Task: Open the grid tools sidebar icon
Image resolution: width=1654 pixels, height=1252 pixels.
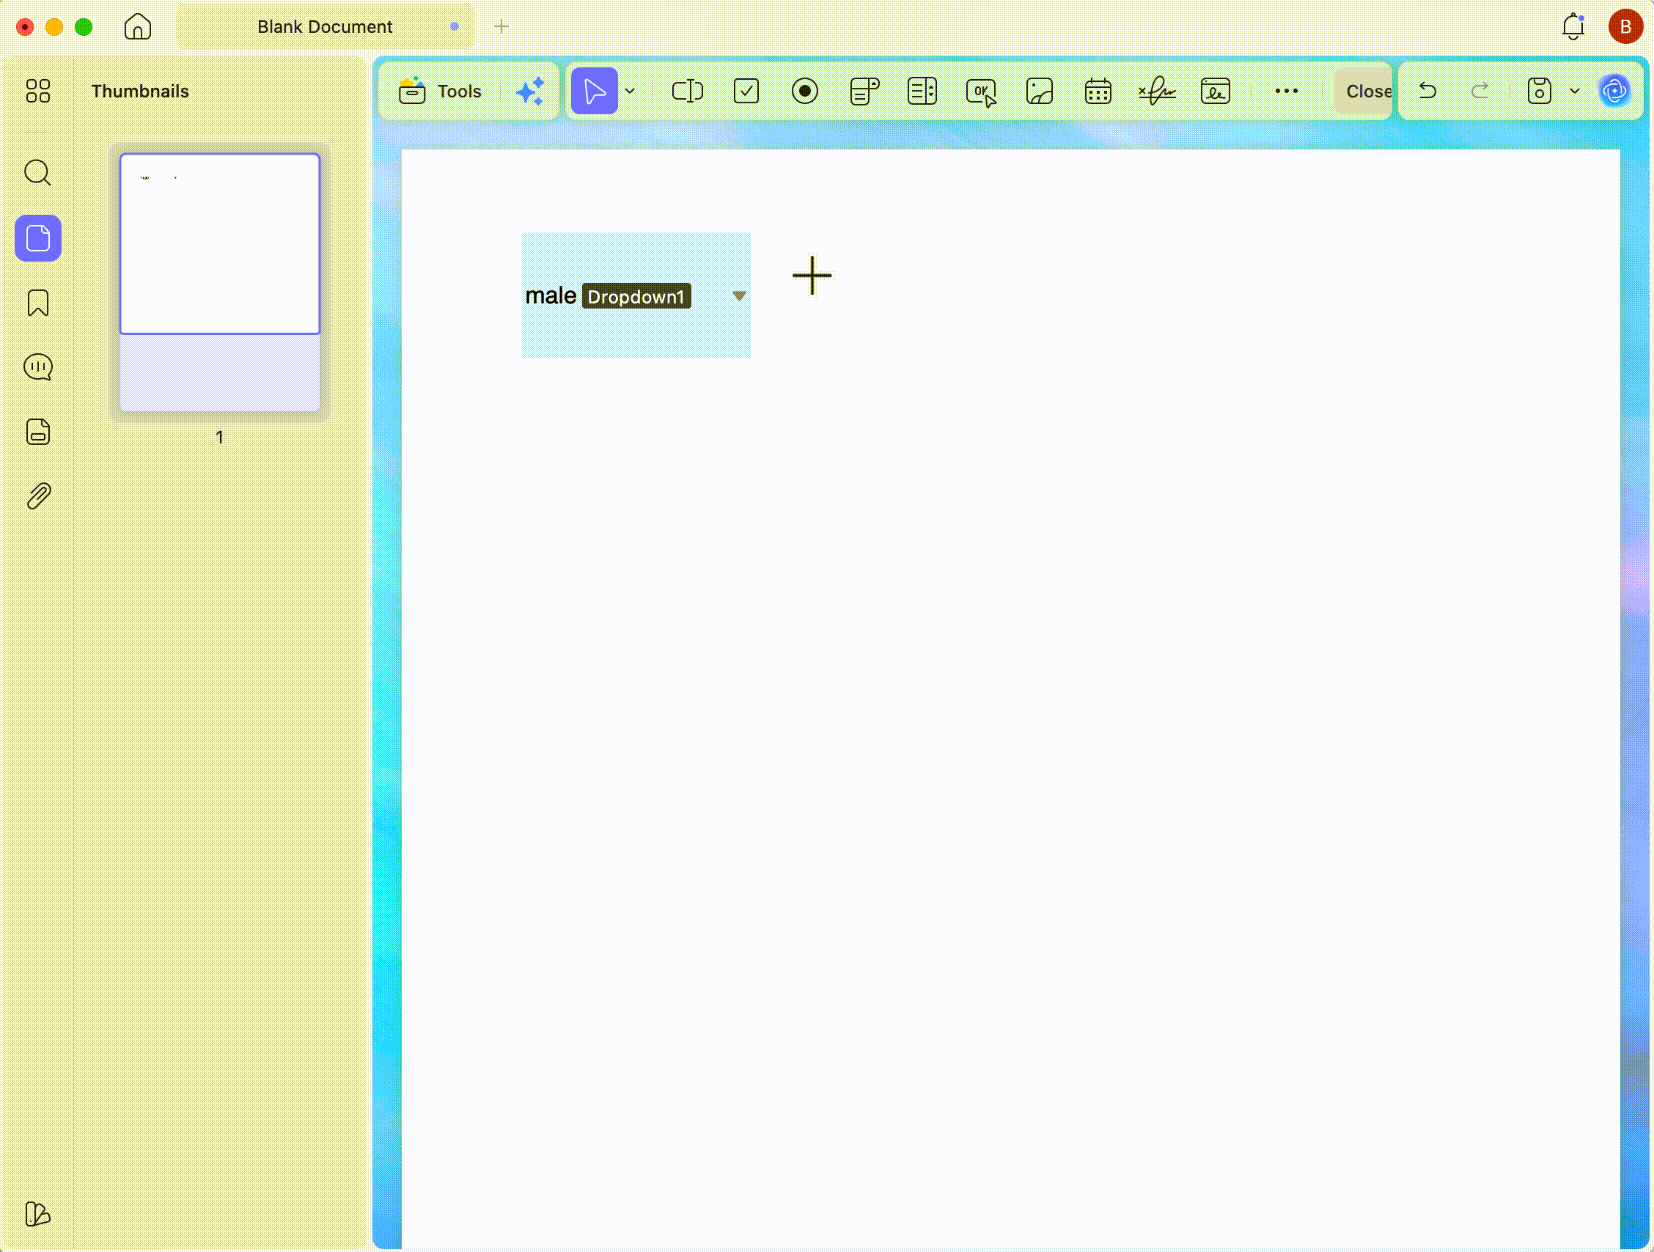Action: [38, 91]
